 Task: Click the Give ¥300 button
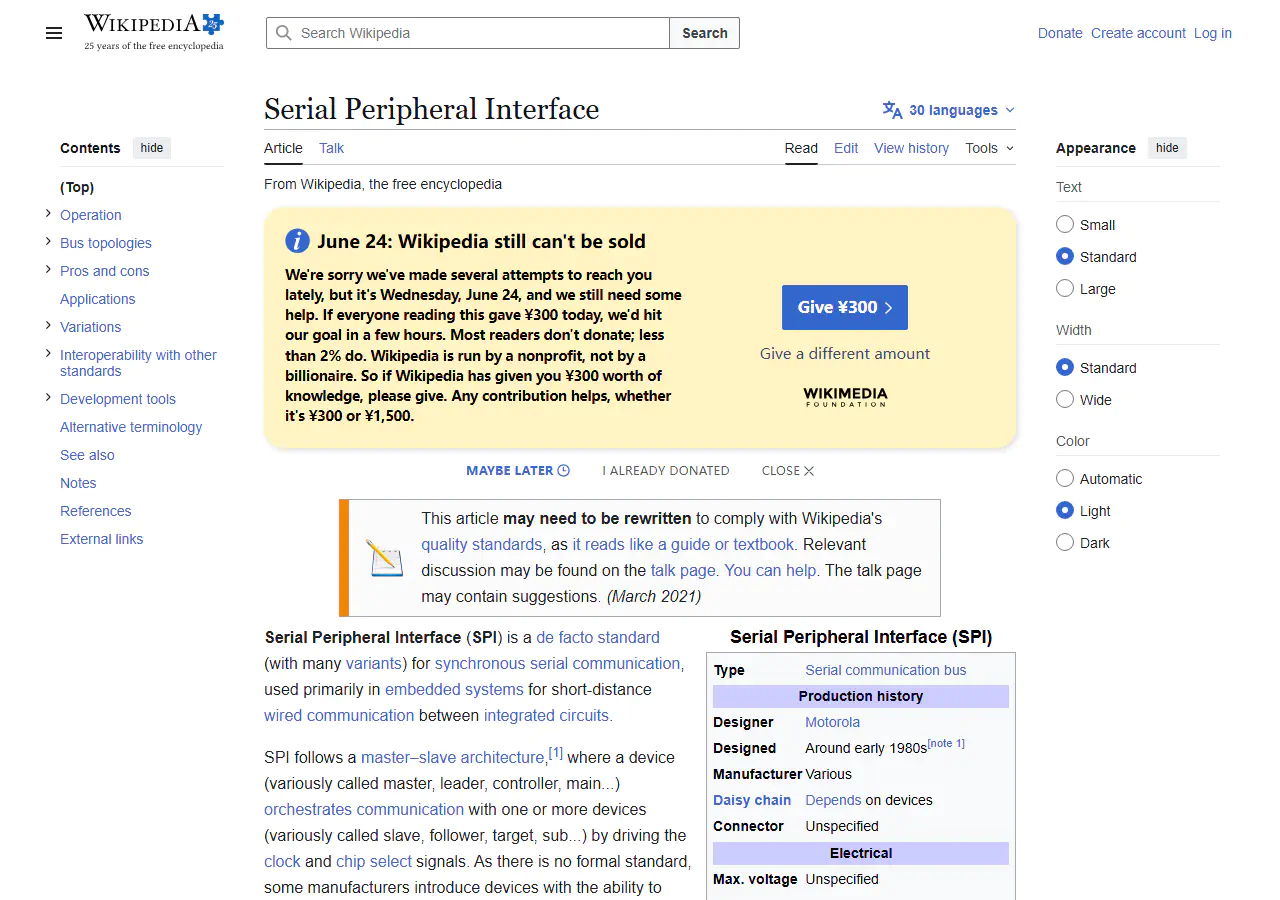pyautogui.click(x=845, y=307)
